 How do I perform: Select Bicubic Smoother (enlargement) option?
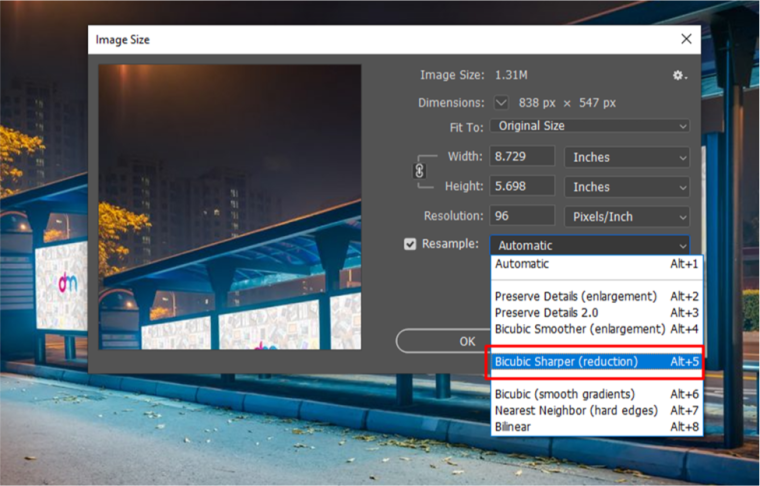(x=597, y=329)
